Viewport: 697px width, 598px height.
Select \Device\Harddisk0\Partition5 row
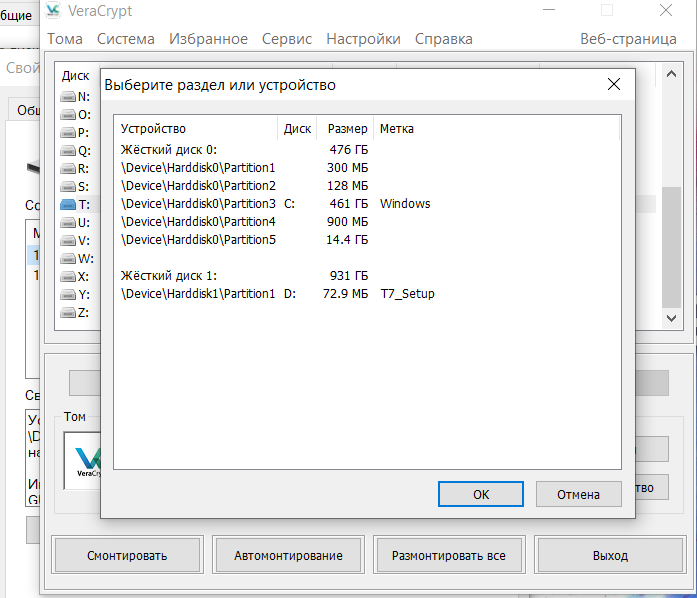(x=367, y=240)
